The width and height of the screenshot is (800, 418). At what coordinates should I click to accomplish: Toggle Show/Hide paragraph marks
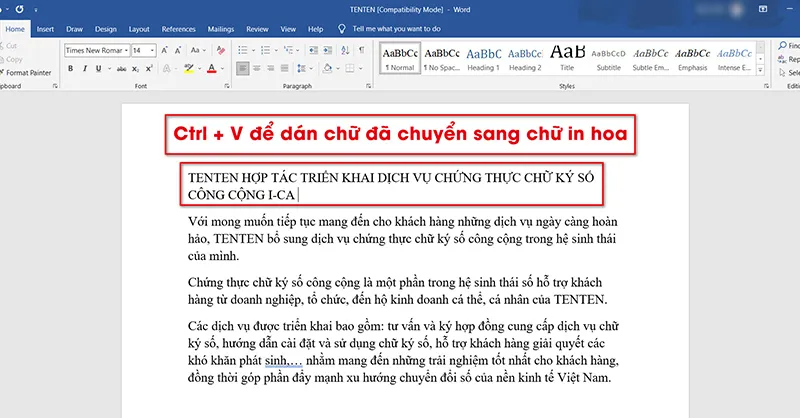pyautogui.click(x=362, y=50)
